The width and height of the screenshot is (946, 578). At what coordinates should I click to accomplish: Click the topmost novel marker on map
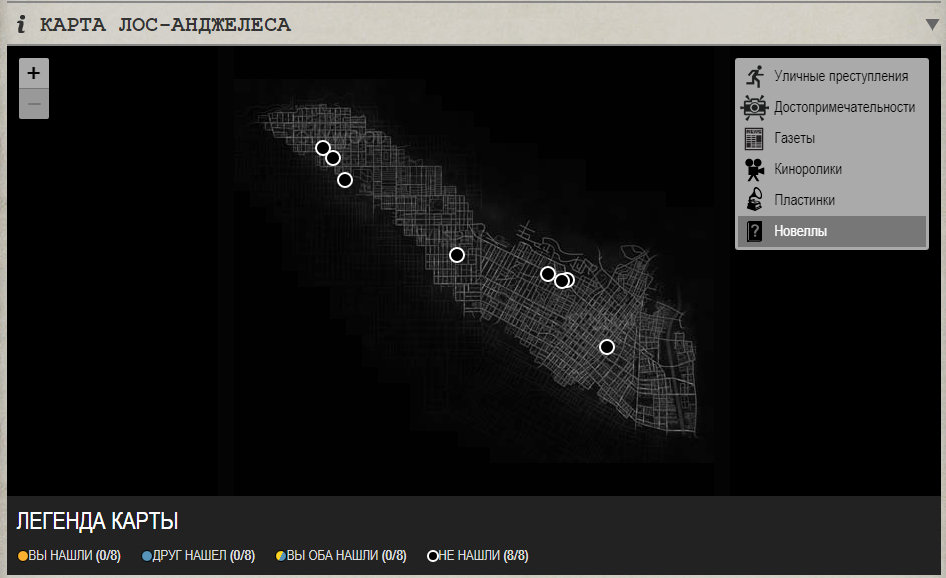(323, 148)
